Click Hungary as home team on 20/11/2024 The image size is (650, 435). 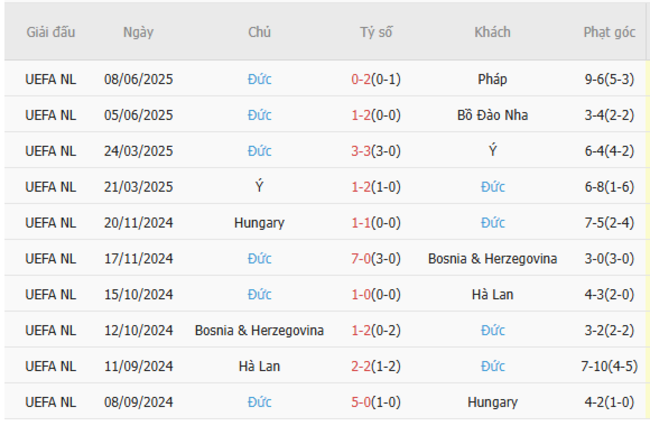tap(260, 223)
